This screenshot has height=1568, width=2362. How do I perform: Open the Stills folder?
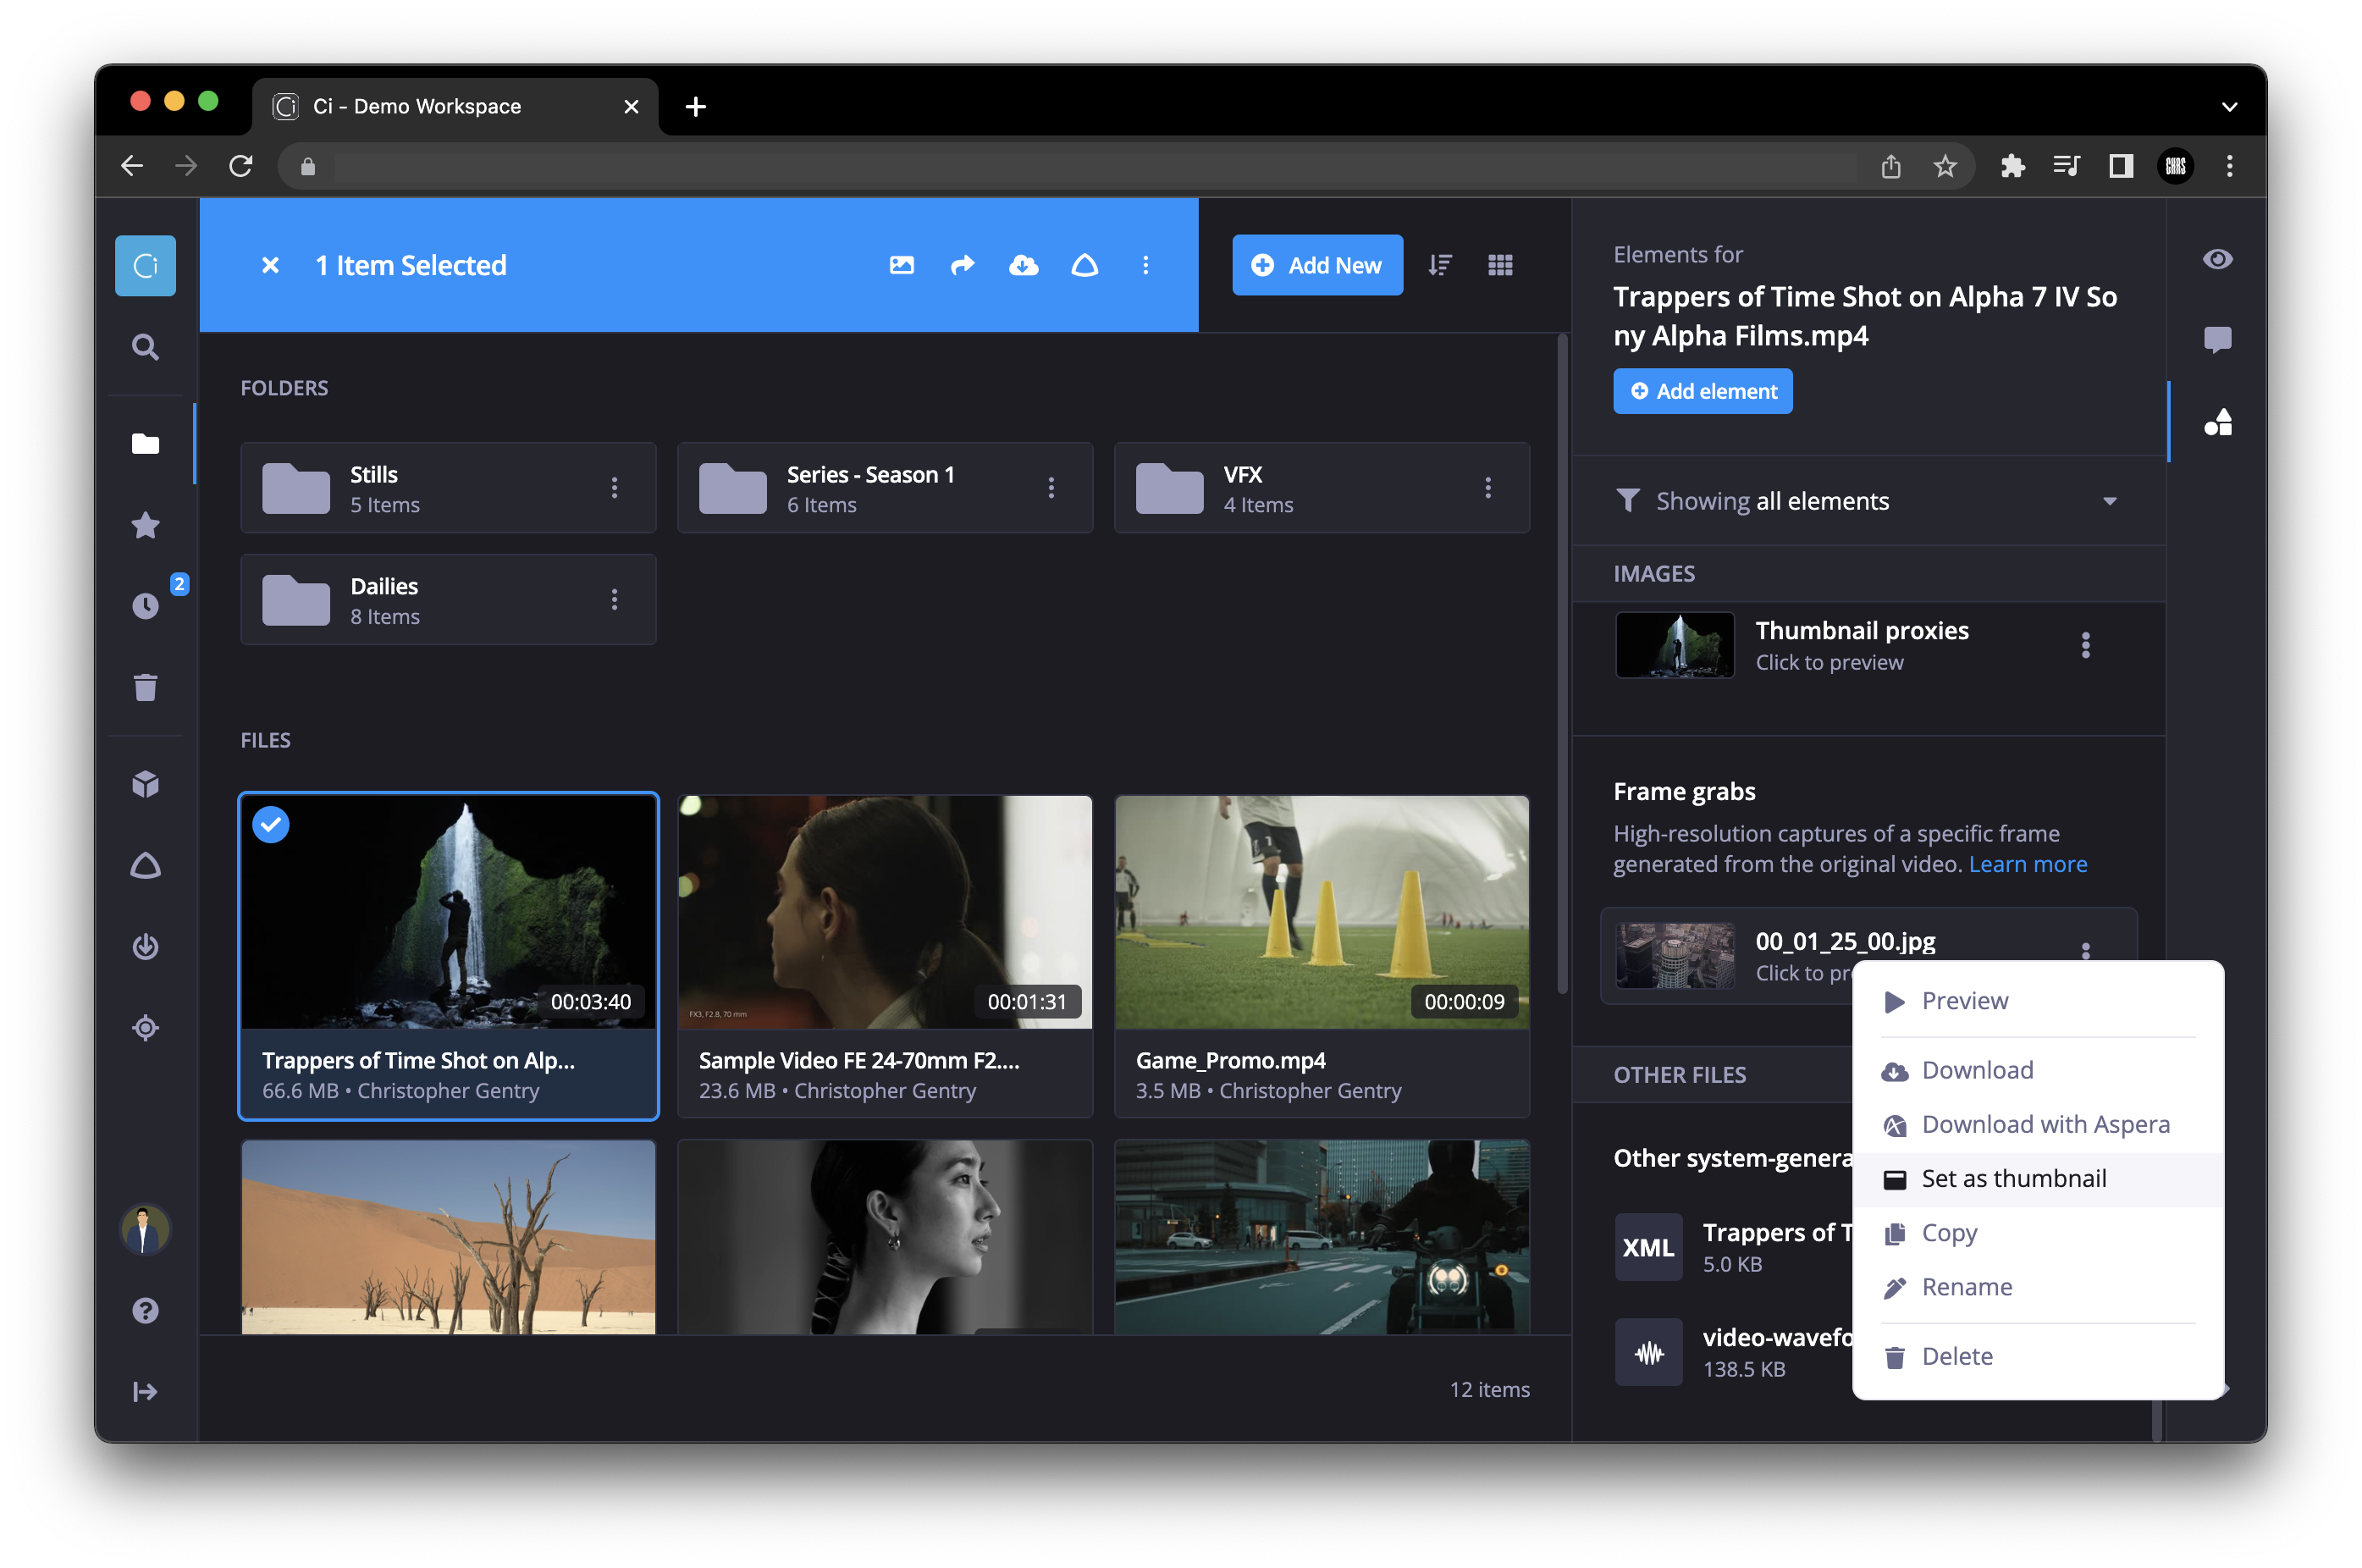448,488
